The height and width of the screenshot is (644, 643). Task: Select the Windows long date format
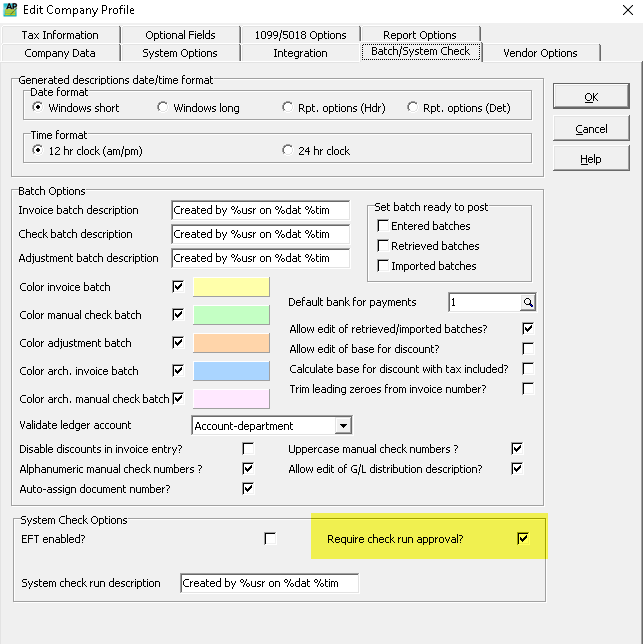click(x=163, y=108)
